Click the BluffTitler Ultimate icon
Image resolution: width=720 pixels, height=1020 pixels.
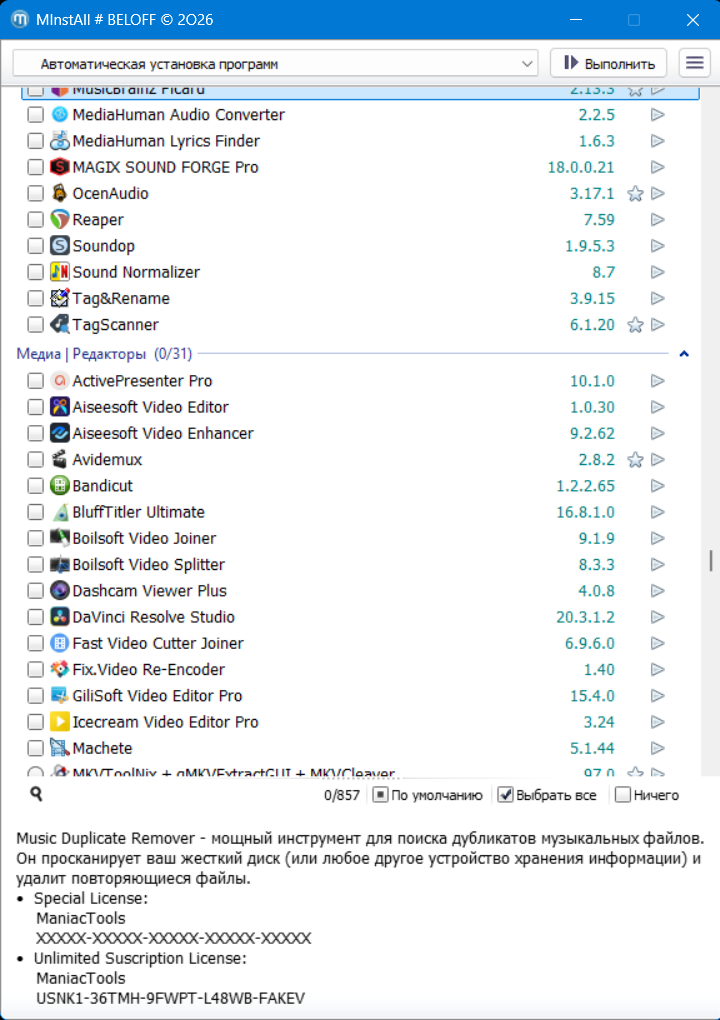(x=59, y=512)
